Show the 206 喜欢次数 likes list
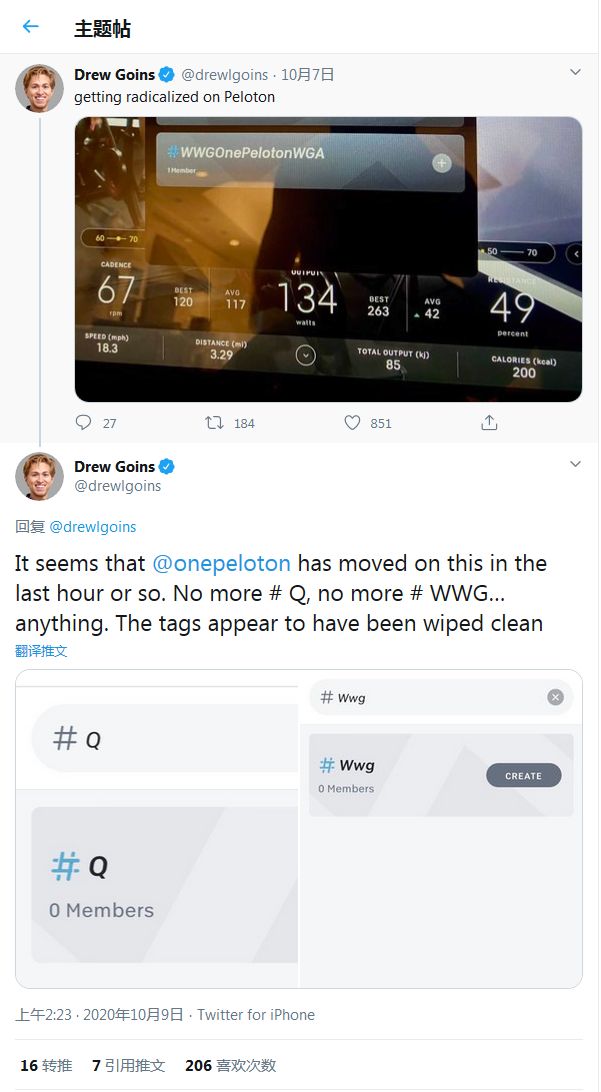The image size is (601, 1092). click(230, 1066)
